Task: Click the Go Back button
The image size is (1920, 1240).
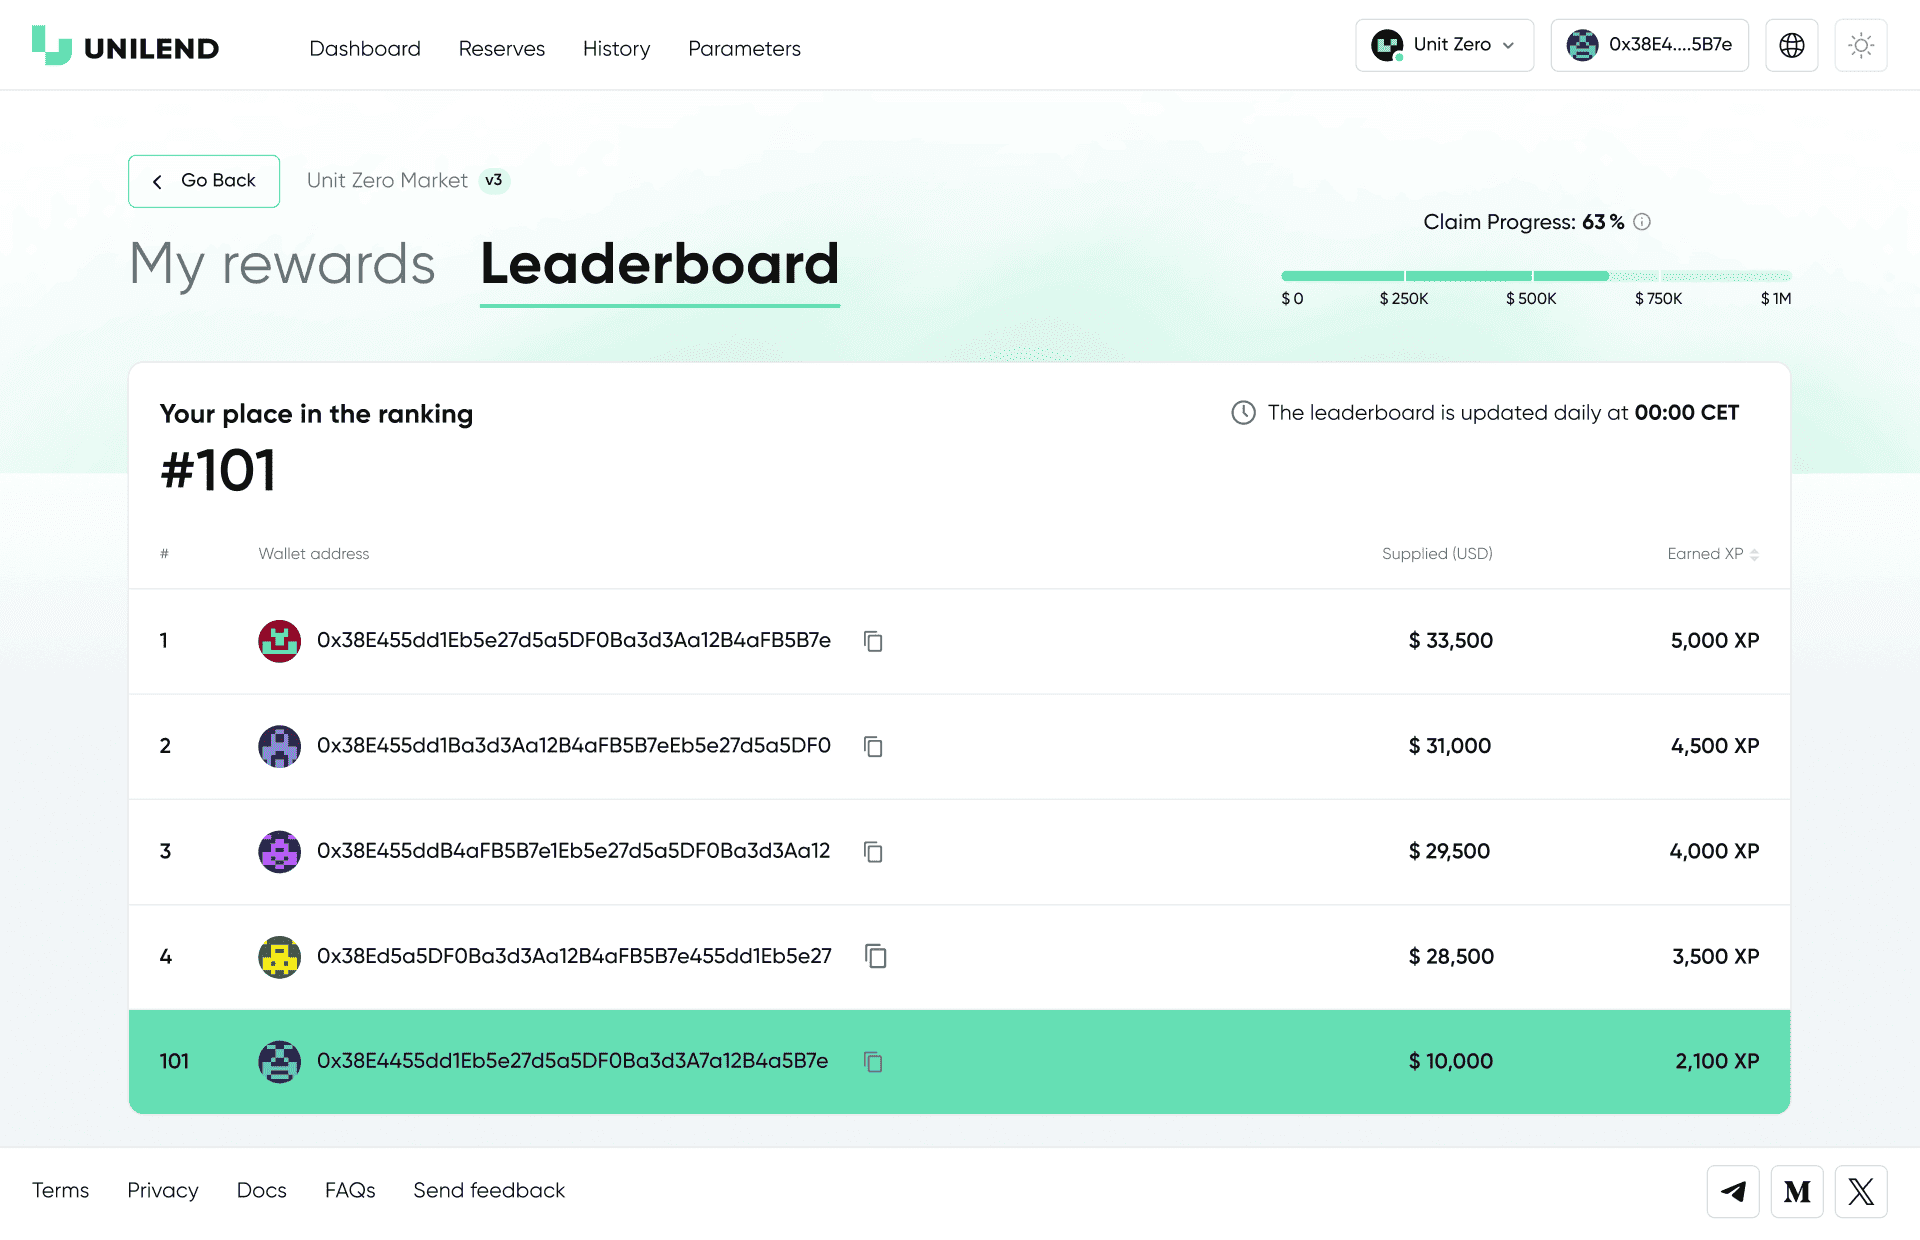Action: click(x=204, y=181)
